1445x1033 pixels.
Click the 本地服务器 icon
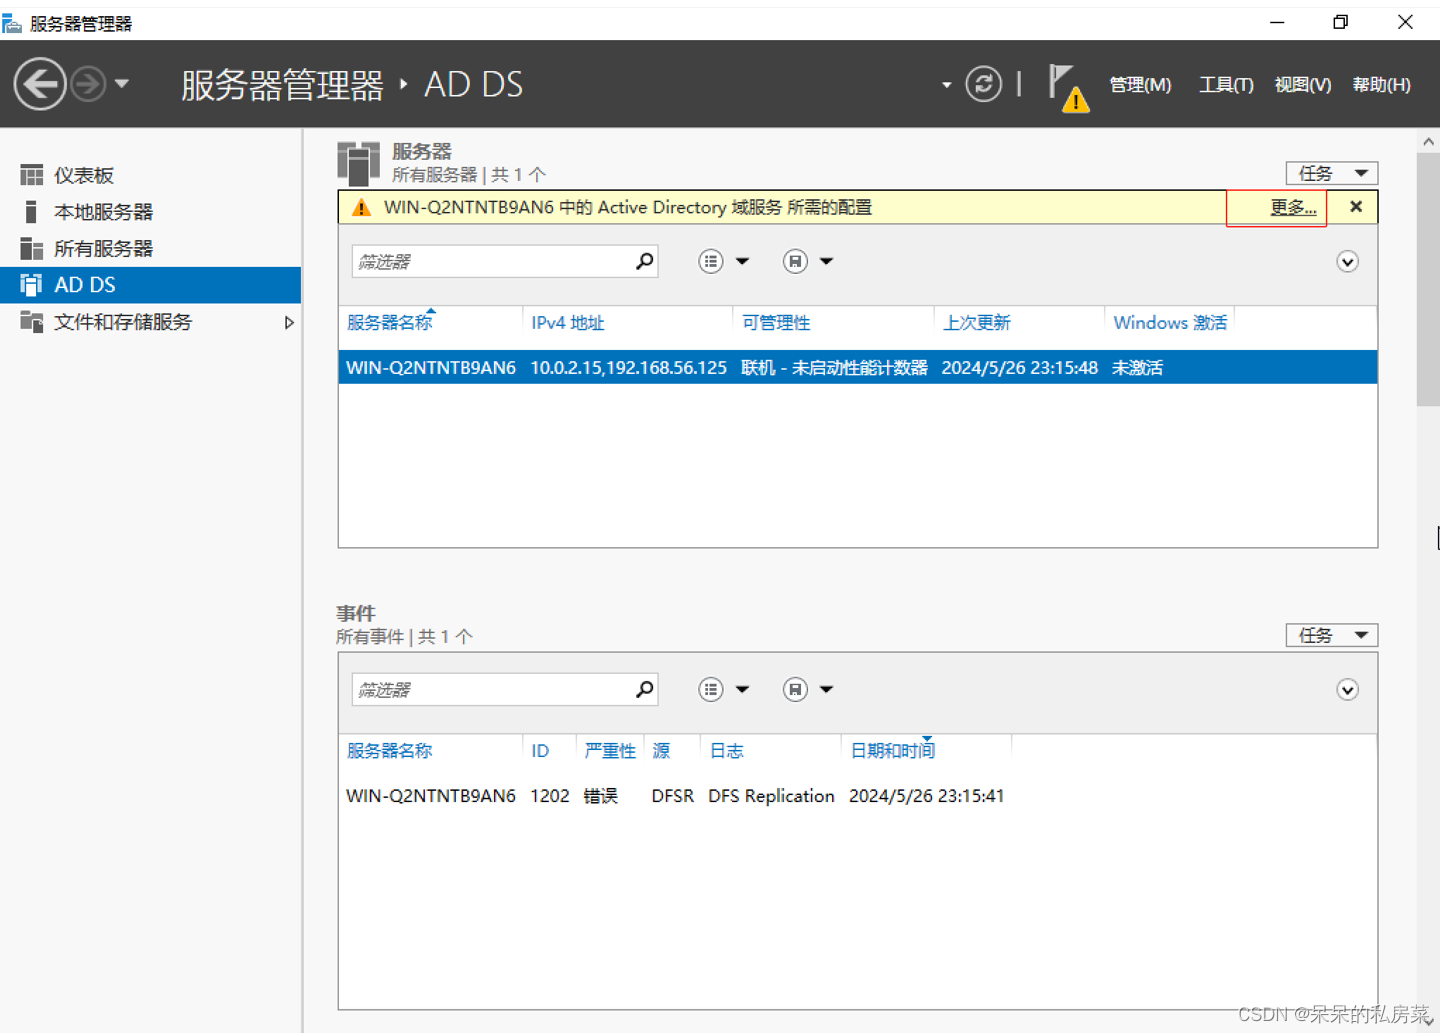tap(31, 212)
